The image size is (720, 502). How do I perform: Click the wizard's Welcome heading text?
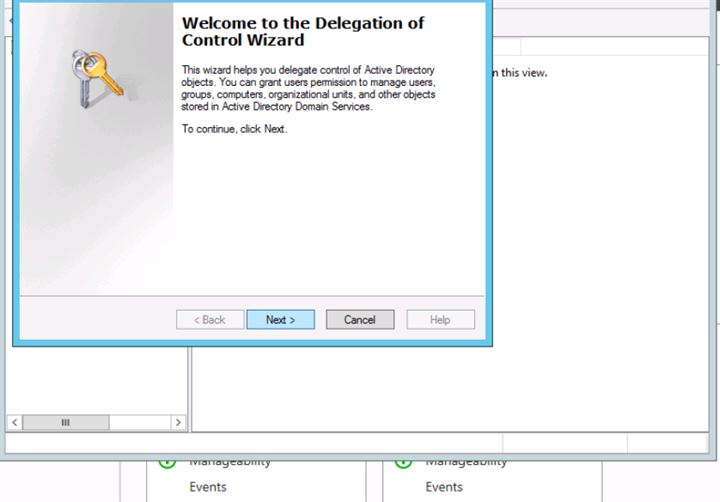click(302, 31)
